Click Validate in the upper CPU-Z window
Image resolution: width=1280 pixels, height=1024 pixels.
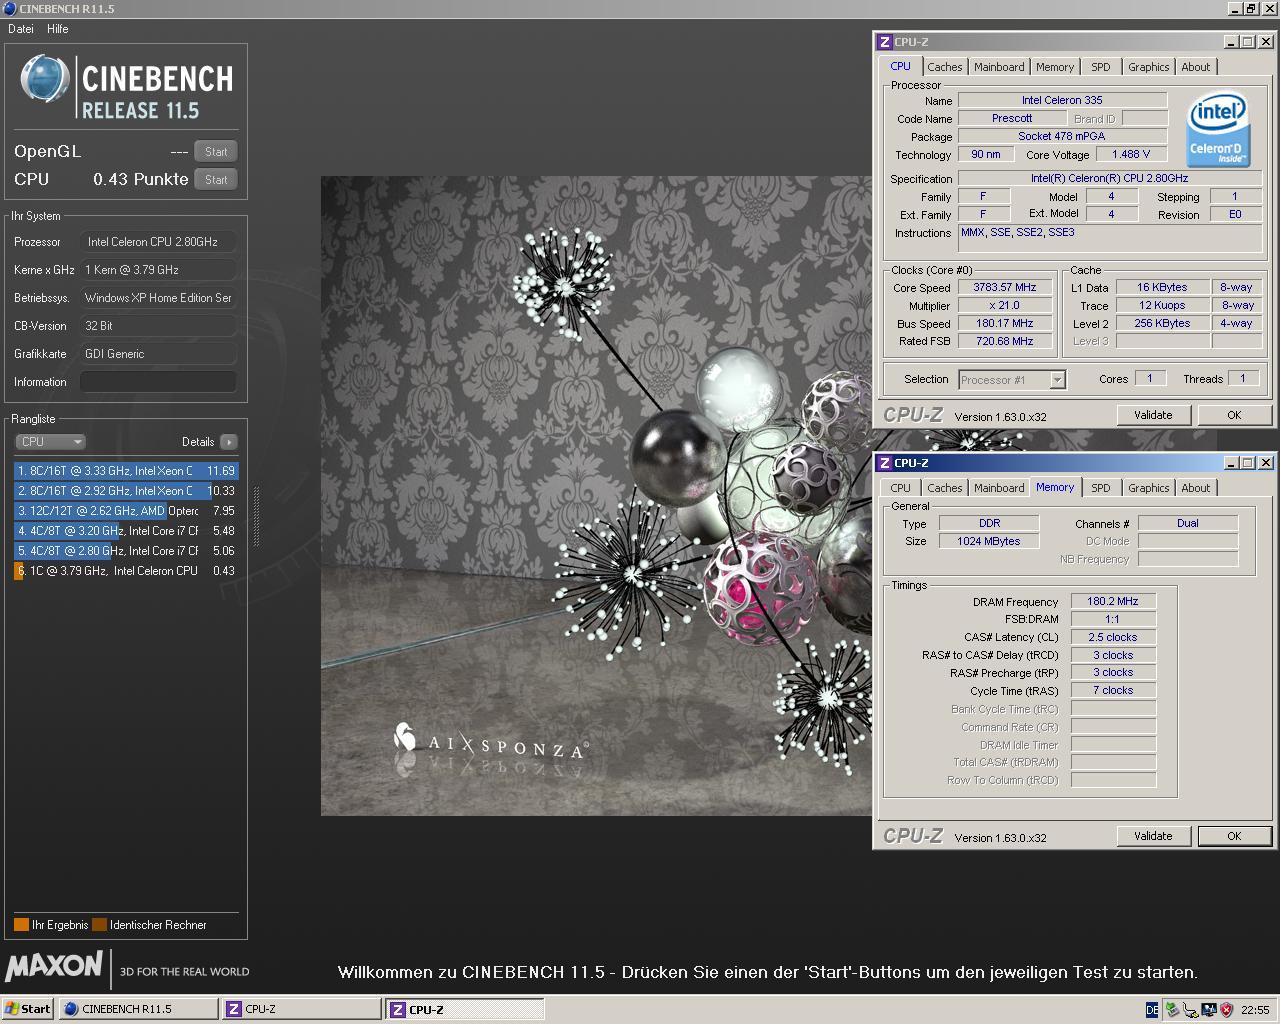1153,415
